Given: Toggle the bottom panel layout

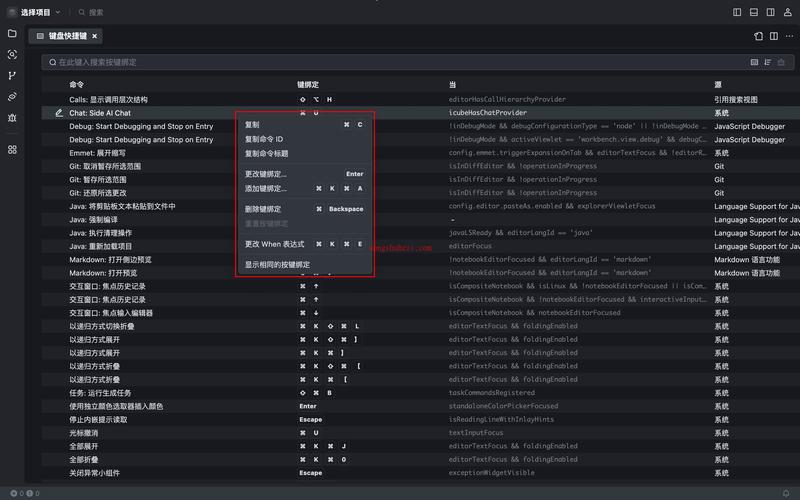Looking at the screenshot, I should click(754, 12).
